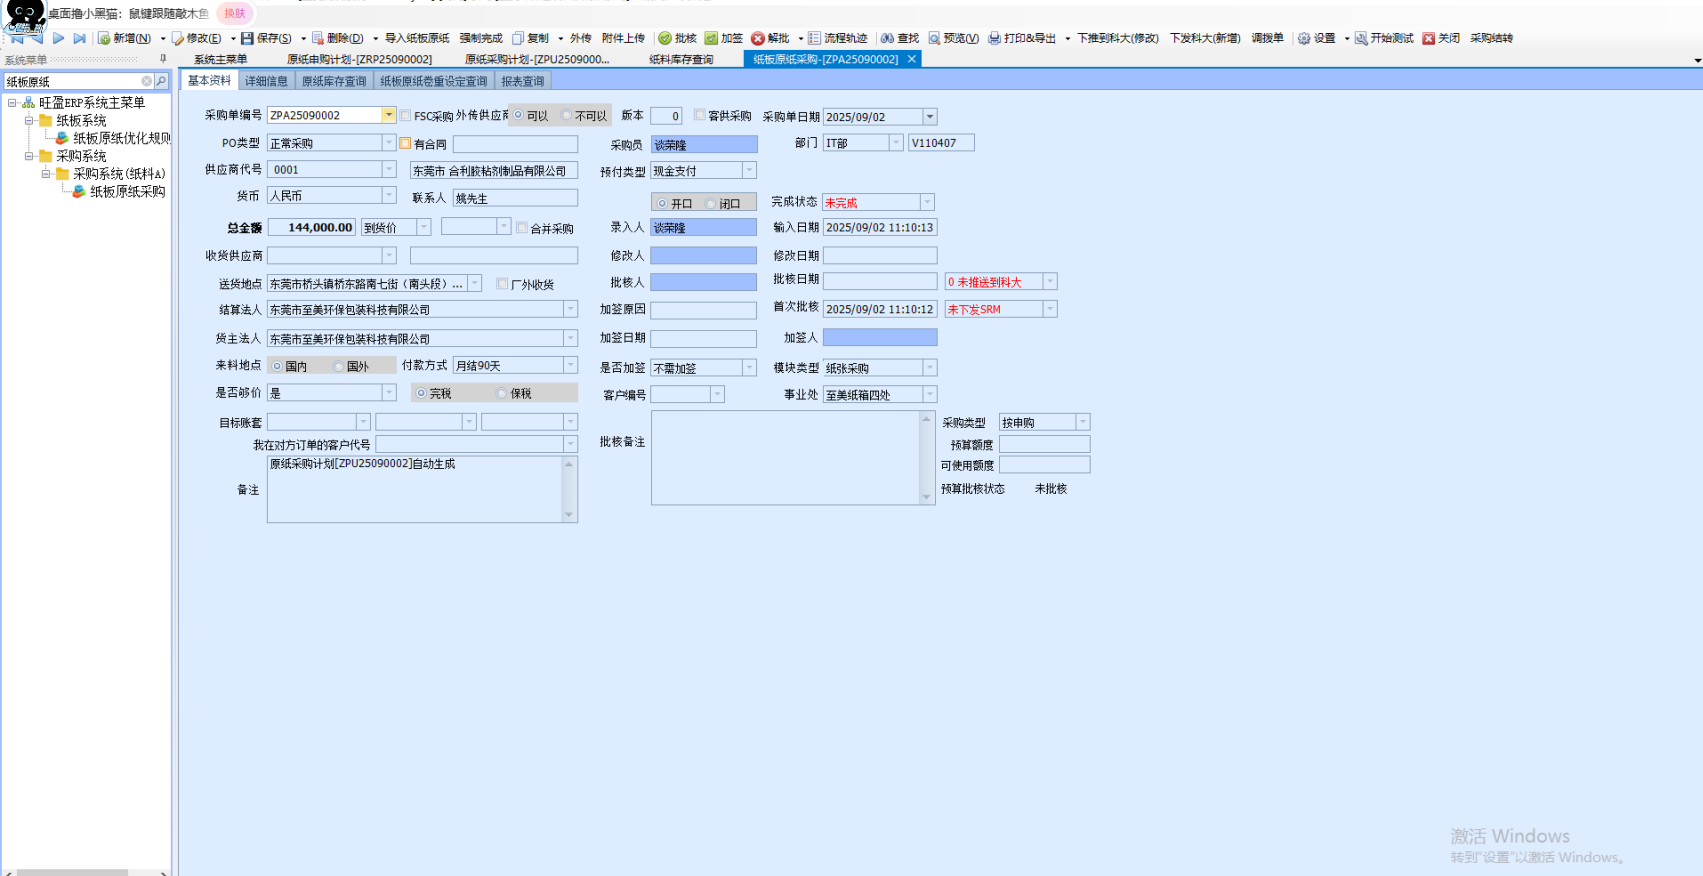Collapse the 采购系统 tree node
The image size is (1703, 876).
click(29, 156)
